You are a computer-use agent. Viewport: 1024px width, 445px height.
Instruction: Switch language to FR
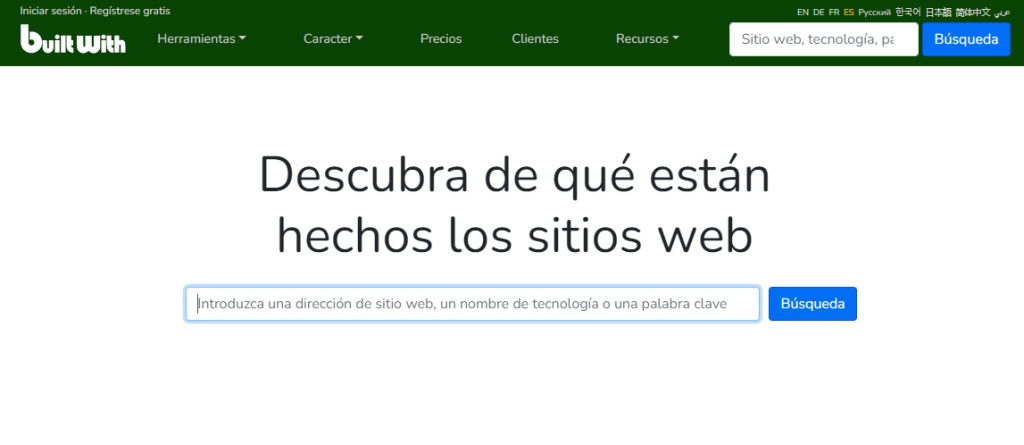(x=834, y=12)
